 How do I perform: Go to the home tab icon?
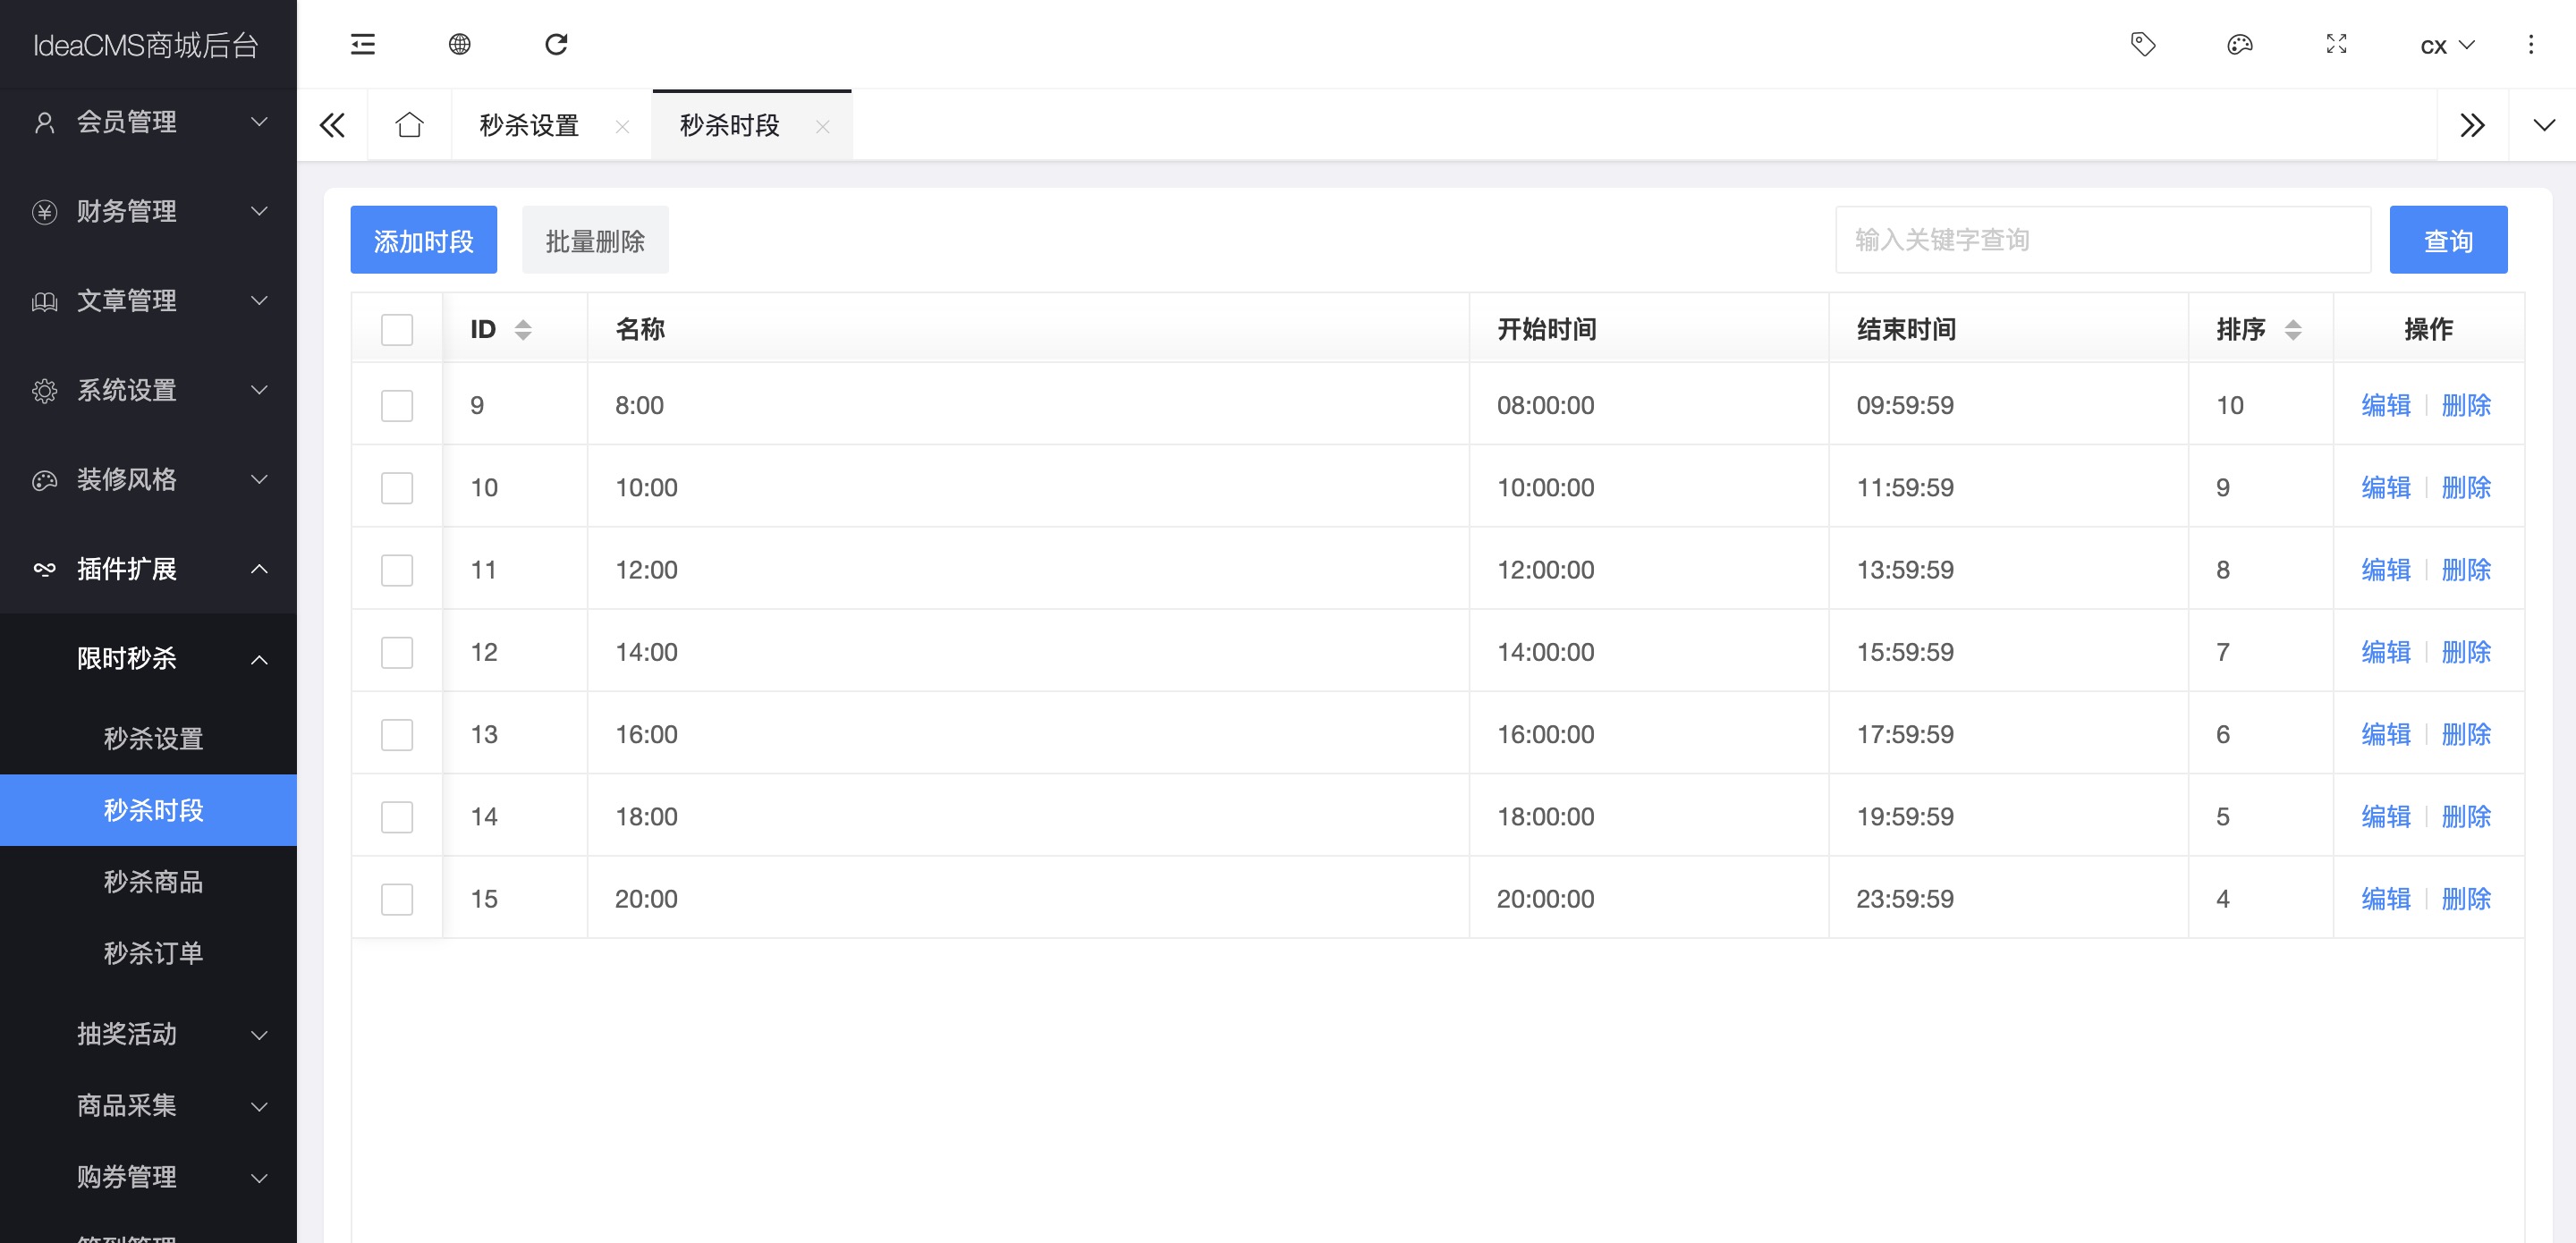tap(409, 125)
